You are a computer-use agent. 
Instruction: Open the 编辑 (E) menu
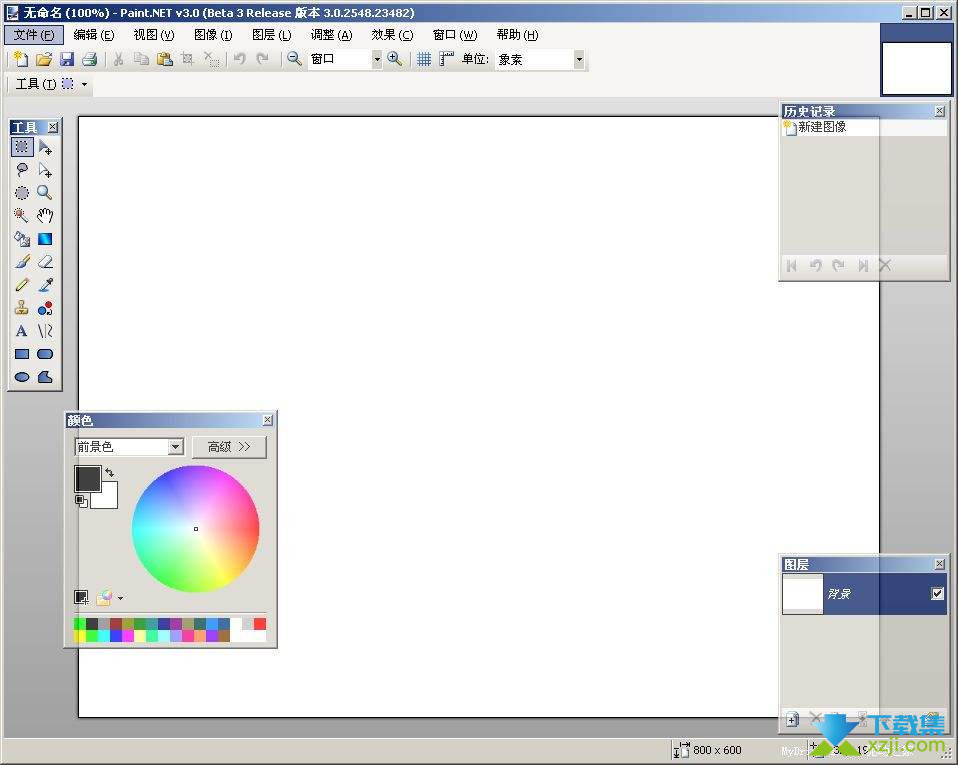pos(93,35)
